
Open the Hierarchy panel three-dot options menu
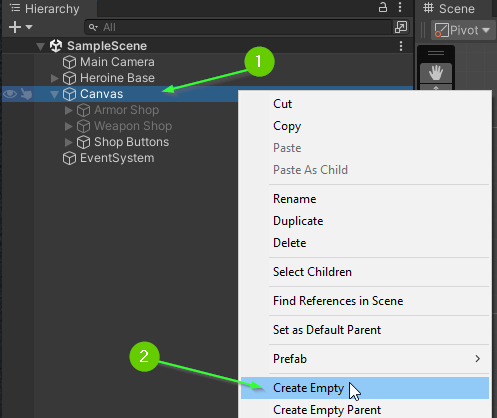[400, 7]
